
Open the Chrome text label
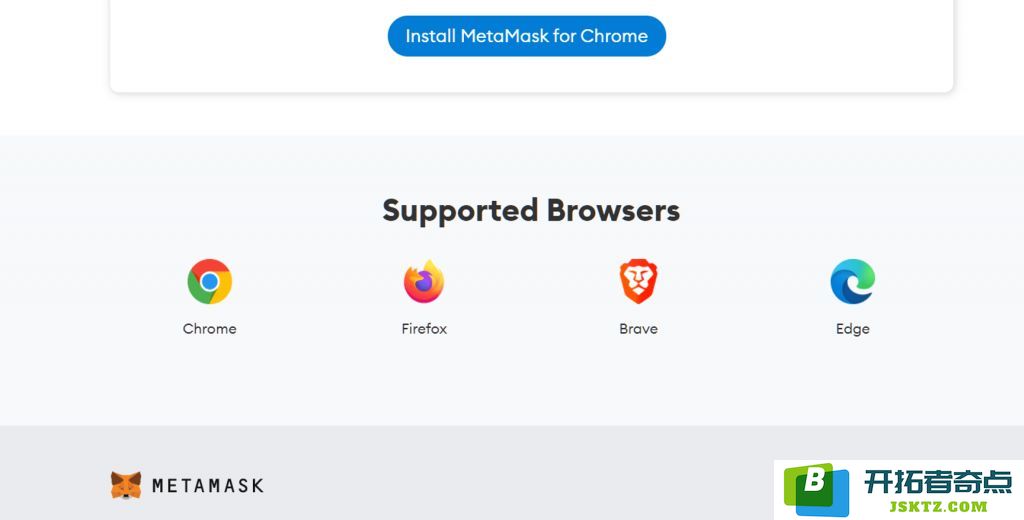(210, 329)
